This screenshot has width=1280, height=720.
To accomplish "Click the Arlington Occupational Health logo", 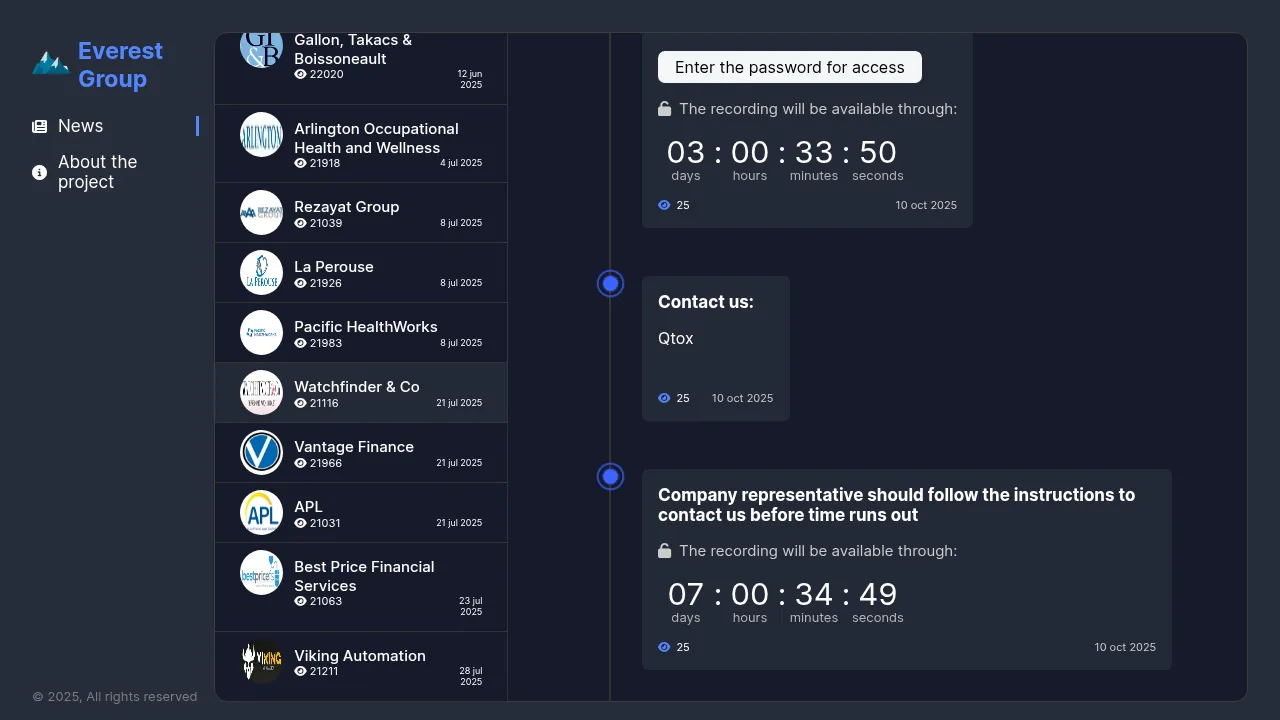I will point(261,135).
